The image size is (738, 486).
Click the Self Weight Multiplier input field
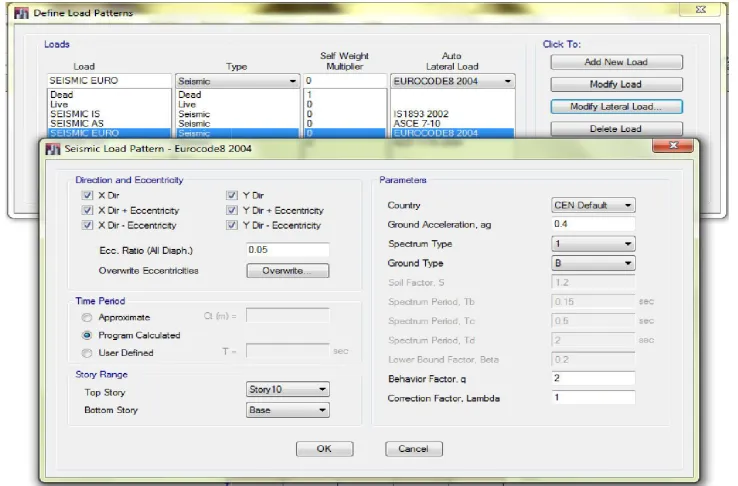345,80
